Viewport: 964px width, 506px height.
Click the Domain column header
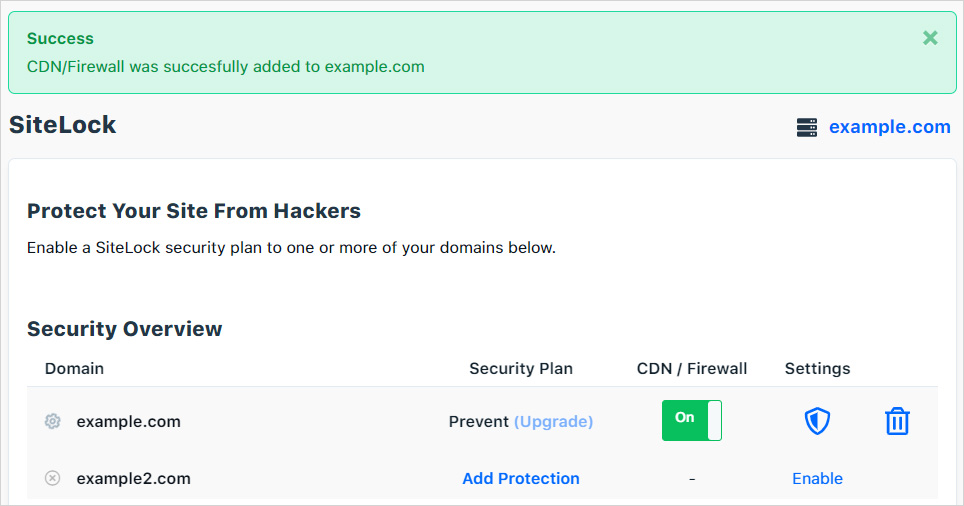(74, 368)
